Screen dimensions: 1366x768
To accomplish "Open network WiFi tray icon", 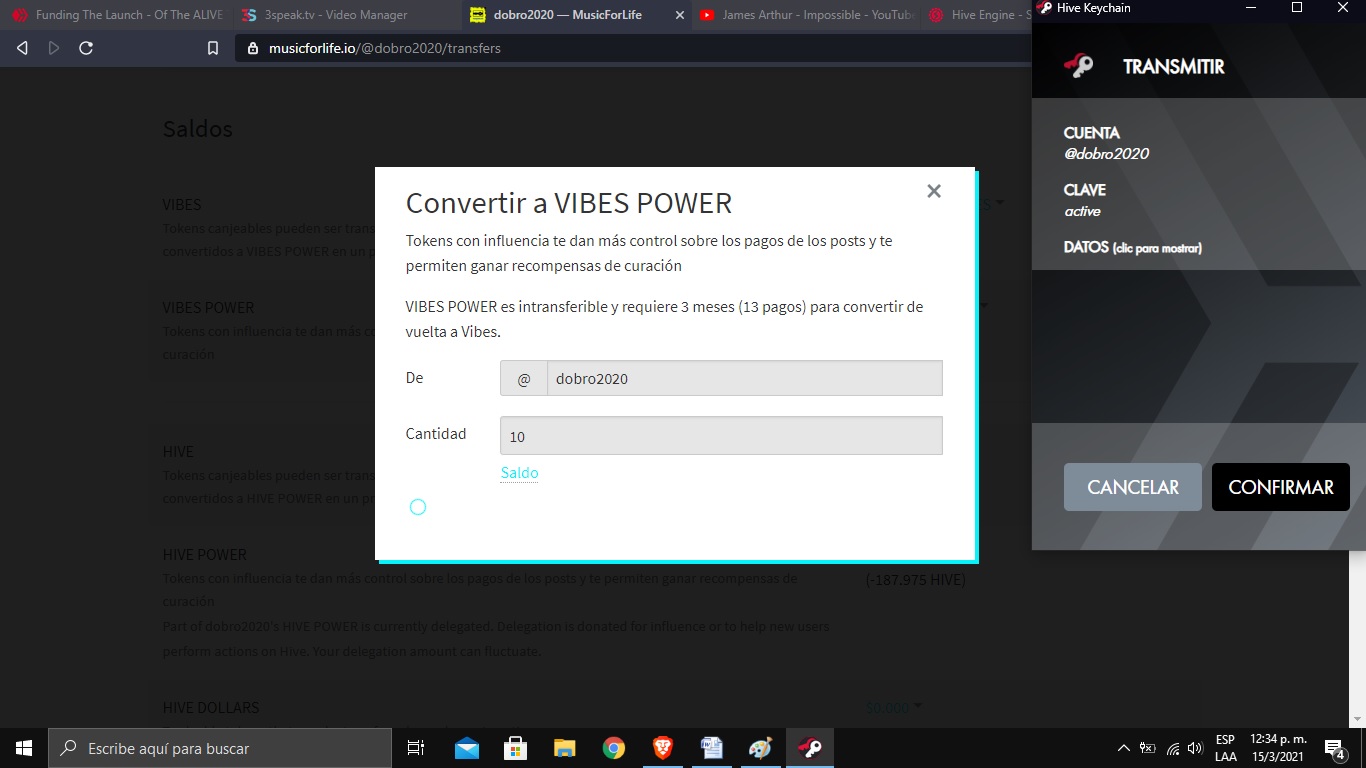I will tap(1173, 748).
